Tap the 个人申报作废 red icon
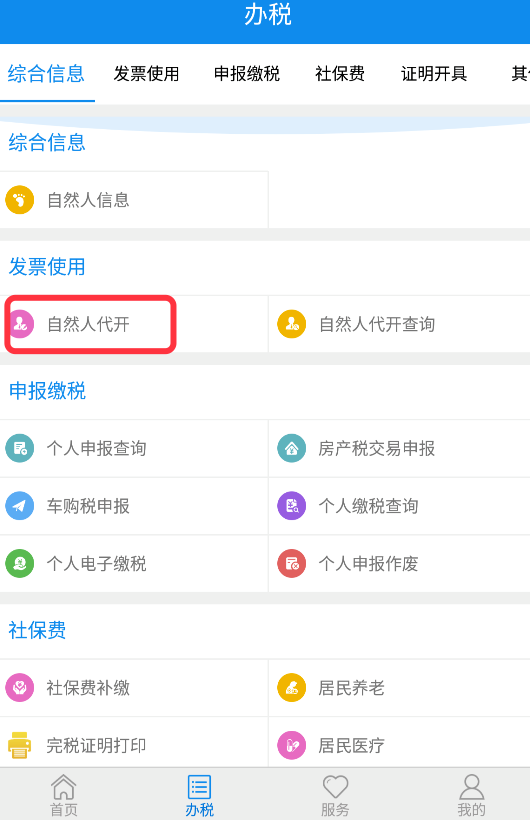530x820 pixels. tap(292, 563)
